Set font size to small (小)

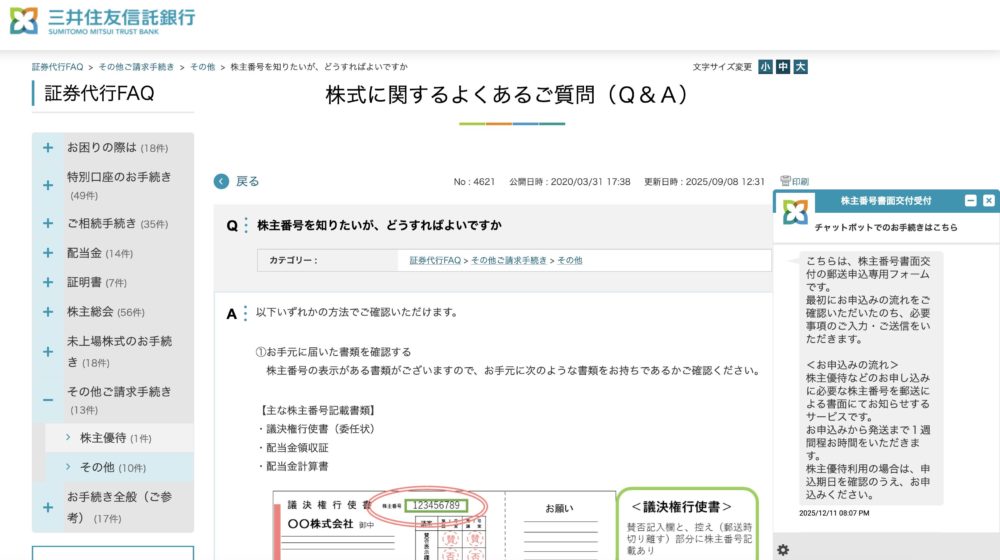765,67
